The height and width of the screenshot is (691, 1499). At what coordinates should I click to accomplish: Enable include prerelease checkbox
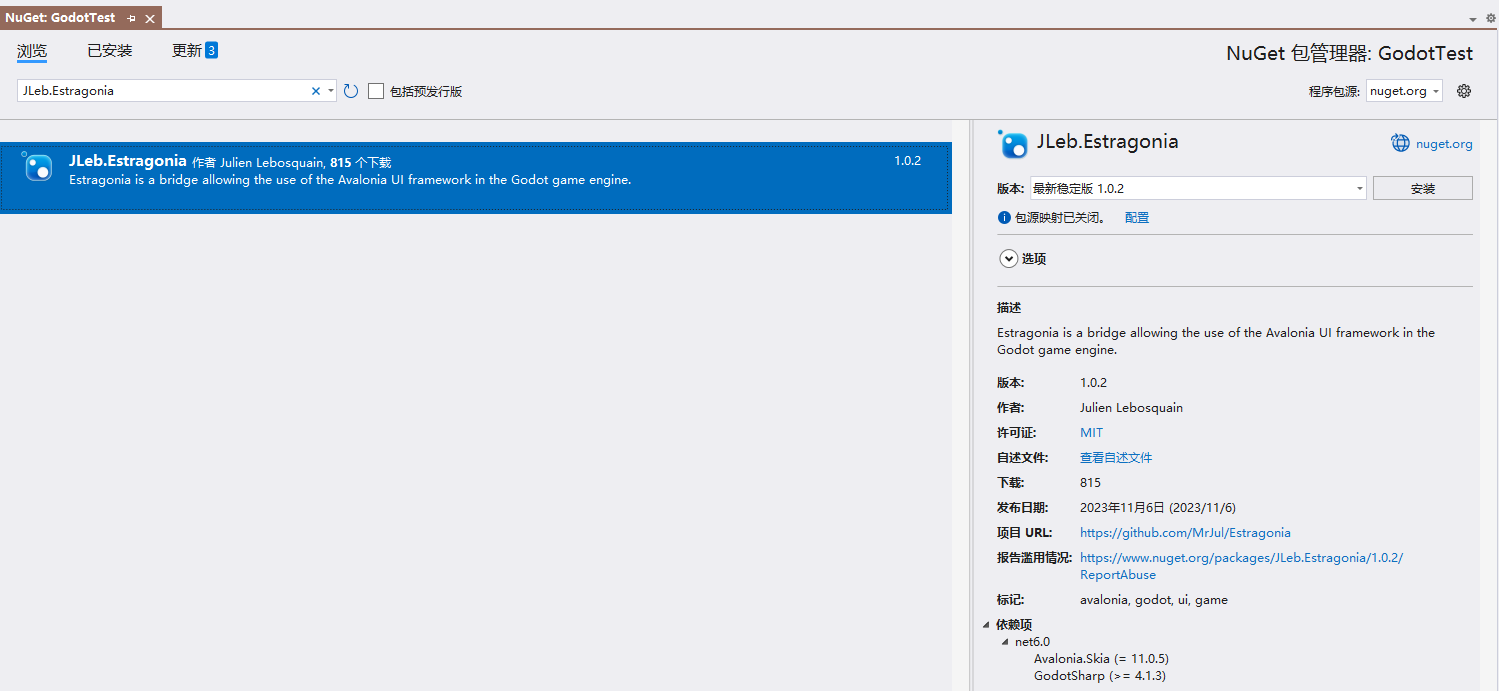coord(376,91)
